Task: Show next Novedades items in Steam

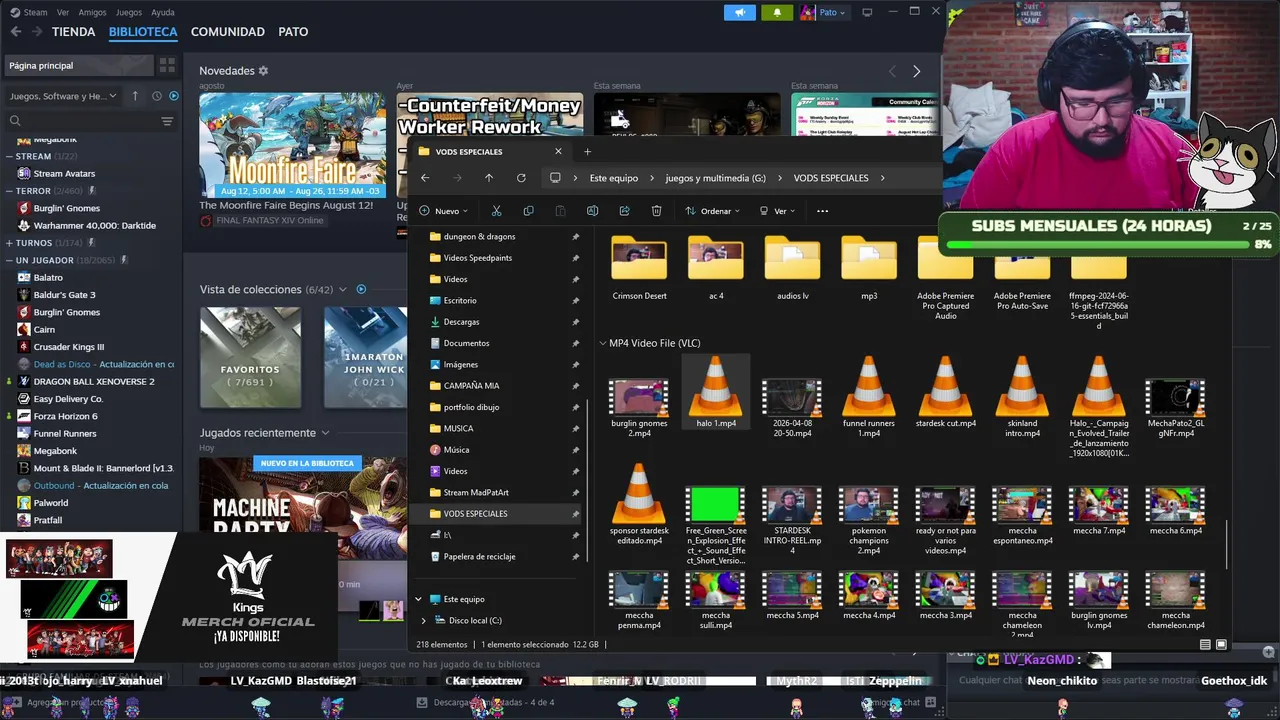Action: 916,71
